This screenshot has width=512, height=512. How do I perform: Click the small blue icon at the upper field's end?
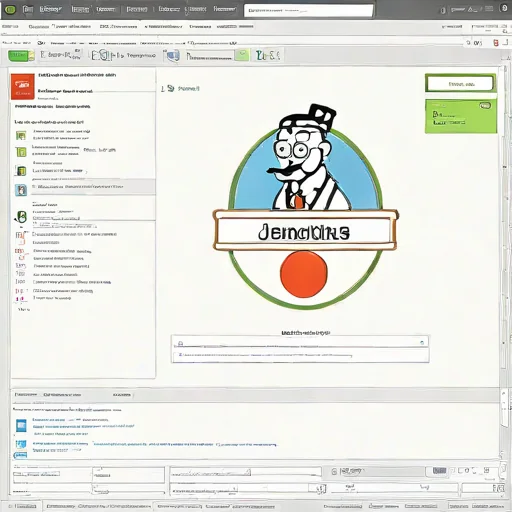pyautogui.click(x=422, y=342)
